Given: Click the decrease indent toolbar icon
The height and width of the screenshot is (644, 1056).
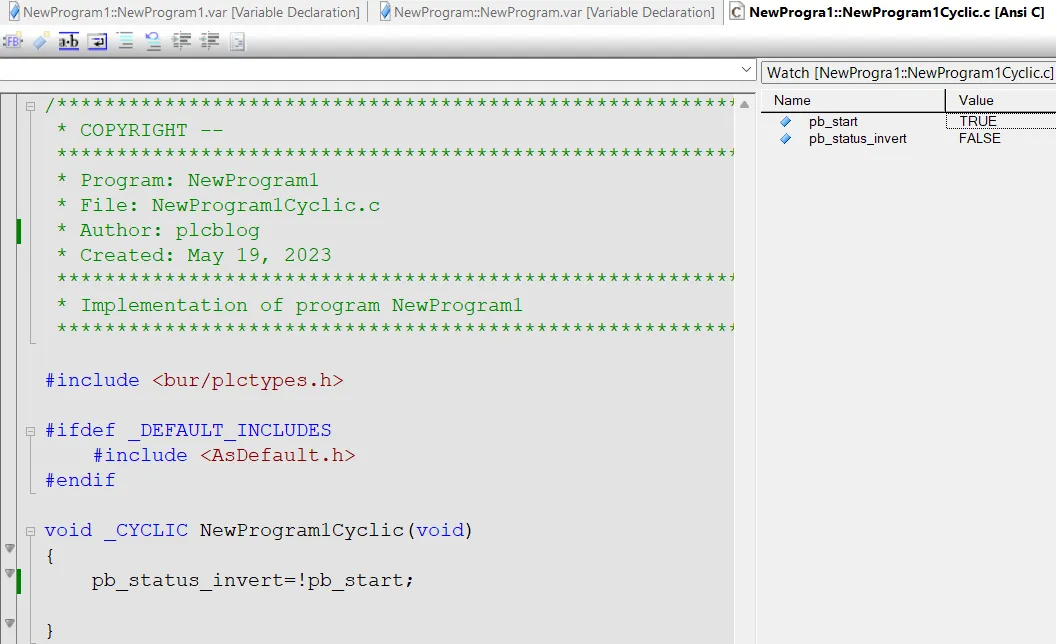Looking at the screenshot, I should pos(210,42).
